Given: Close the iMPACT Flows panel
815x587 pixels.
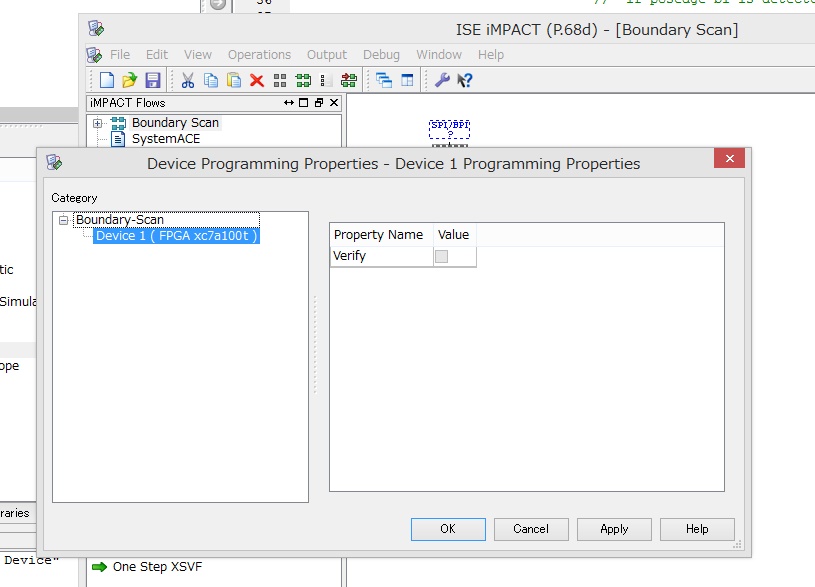Looking at the screenshot, I should click(x=334, y=103).
